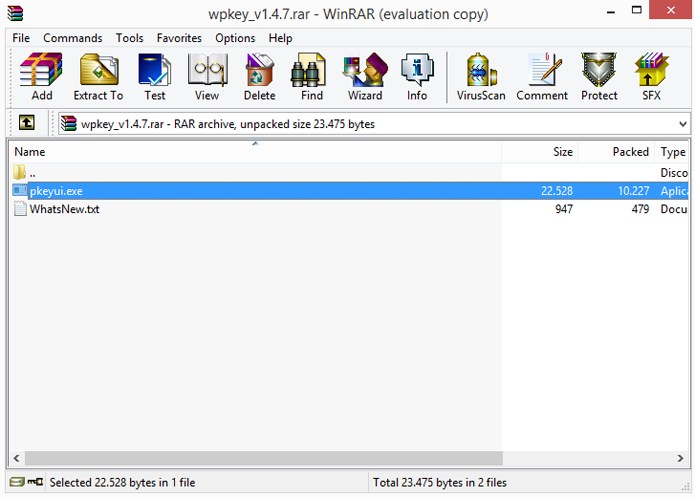The width and height of the screenshot is (695, 497).
Task: Launch the Wizard tool
Action: (x=365, y=77)
